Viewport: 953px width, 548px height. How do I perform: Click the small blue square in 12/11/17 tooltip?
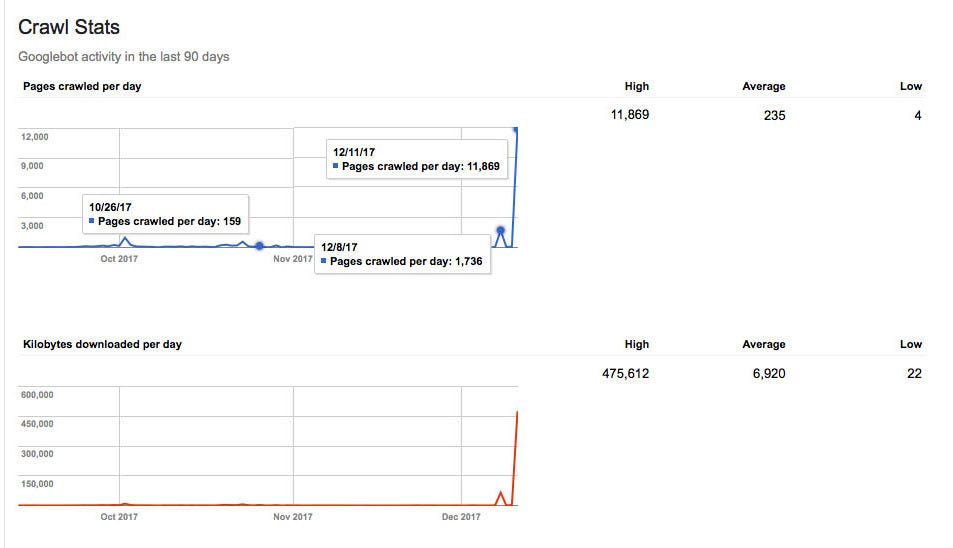click(336, 167)
